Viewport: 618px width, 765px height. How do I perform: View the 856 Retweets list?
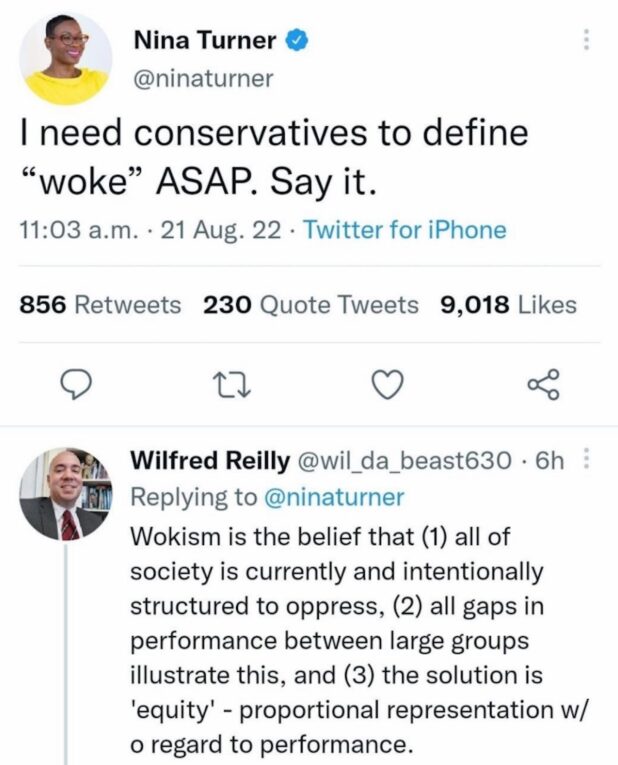click(x=101, y=304)
